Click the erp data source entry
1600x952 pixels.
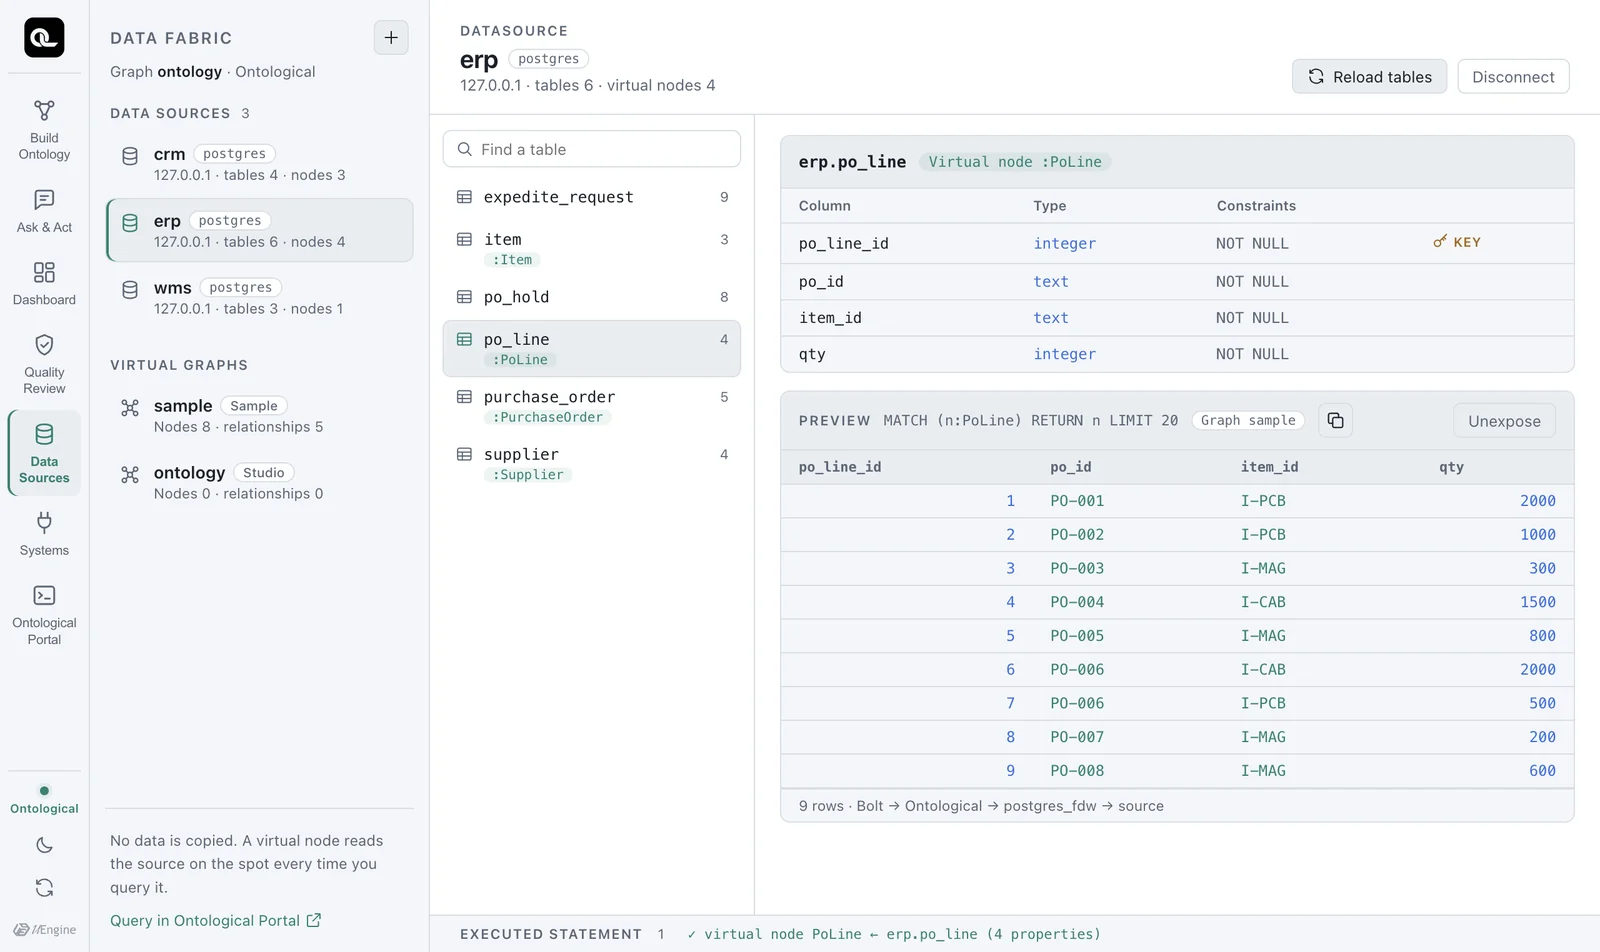(x=260, y=230)
